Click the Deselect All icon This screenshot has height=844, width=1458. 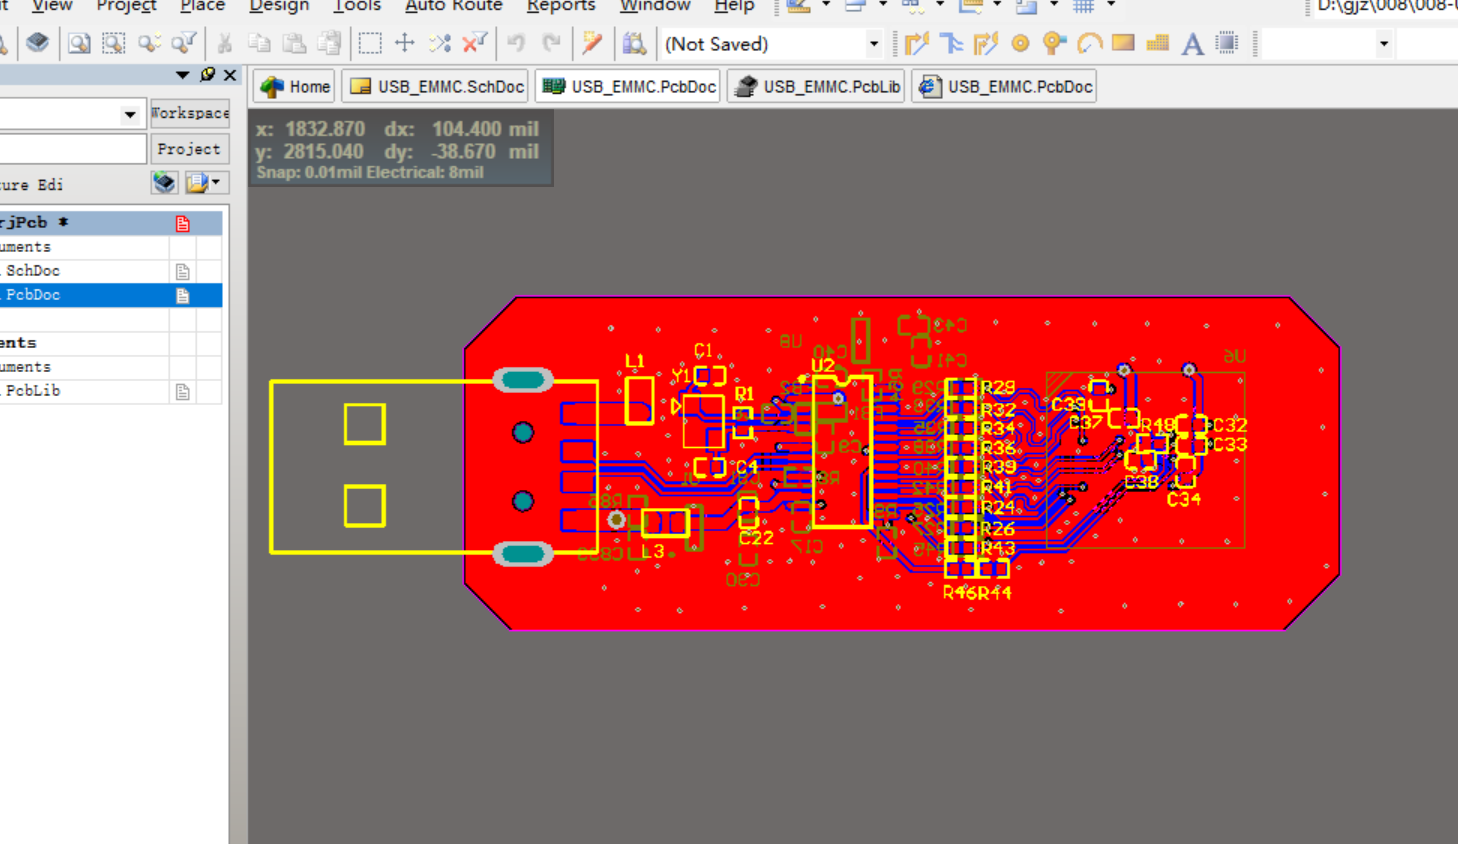point(440,43)
